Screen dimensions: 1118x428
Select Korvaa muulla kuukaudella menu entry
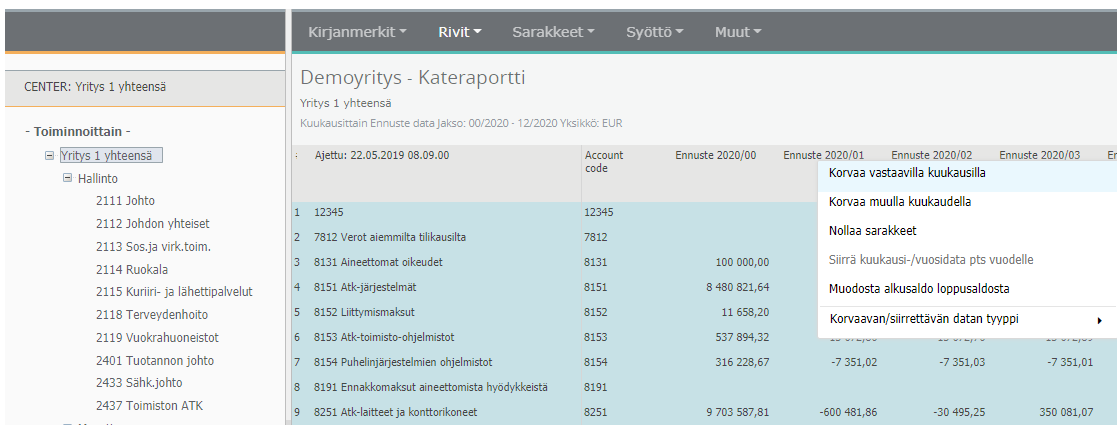pos(900,202)
